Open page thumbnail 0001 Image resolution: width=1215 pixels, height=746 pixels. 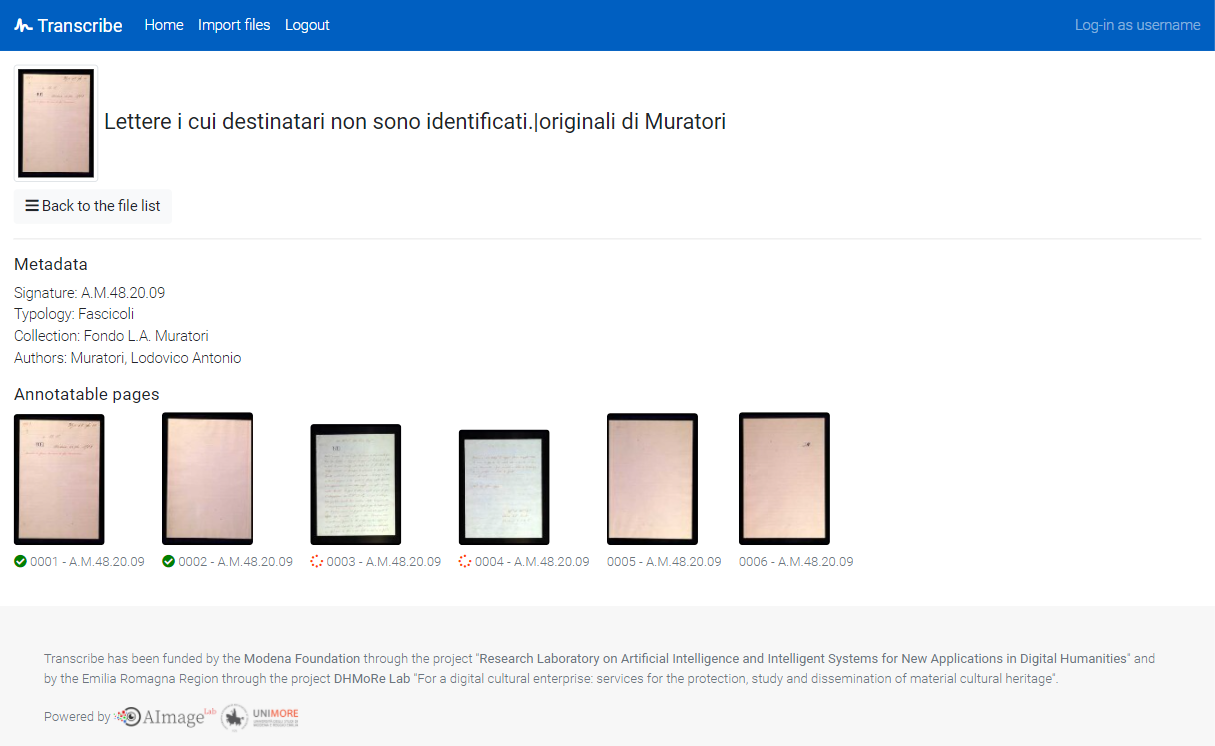coord(59,479)
